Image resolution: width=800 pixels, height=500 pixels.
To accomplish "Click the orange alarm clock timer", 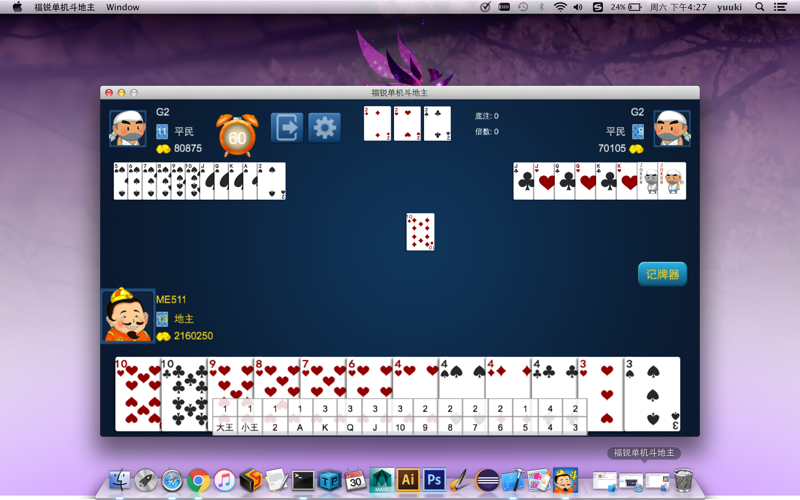I will coord(237,135).
